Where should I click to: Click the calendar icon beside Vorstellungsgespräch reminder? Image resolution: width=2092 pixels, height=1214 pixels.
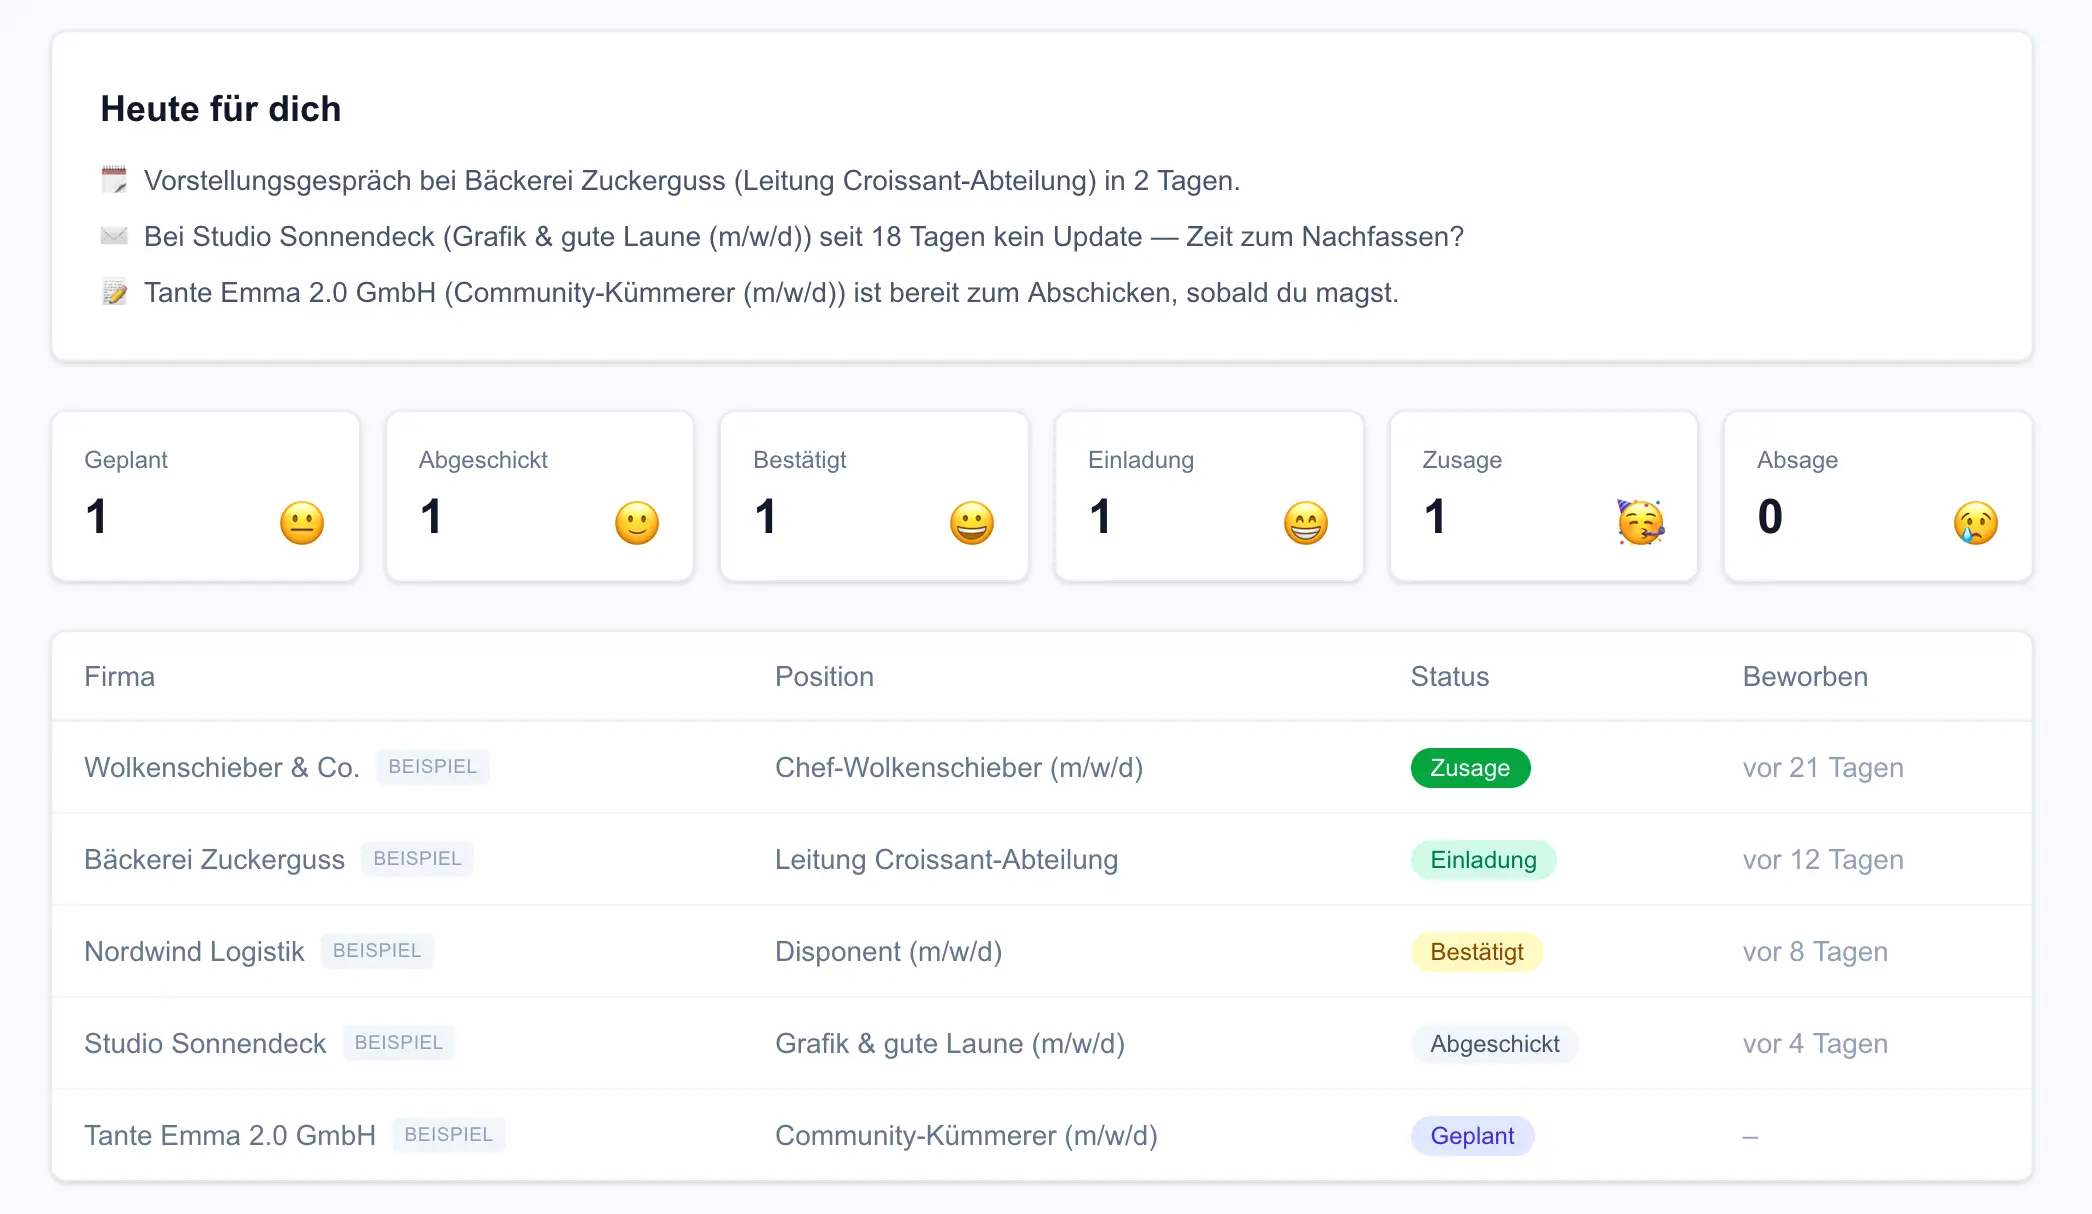coord(114,181)
